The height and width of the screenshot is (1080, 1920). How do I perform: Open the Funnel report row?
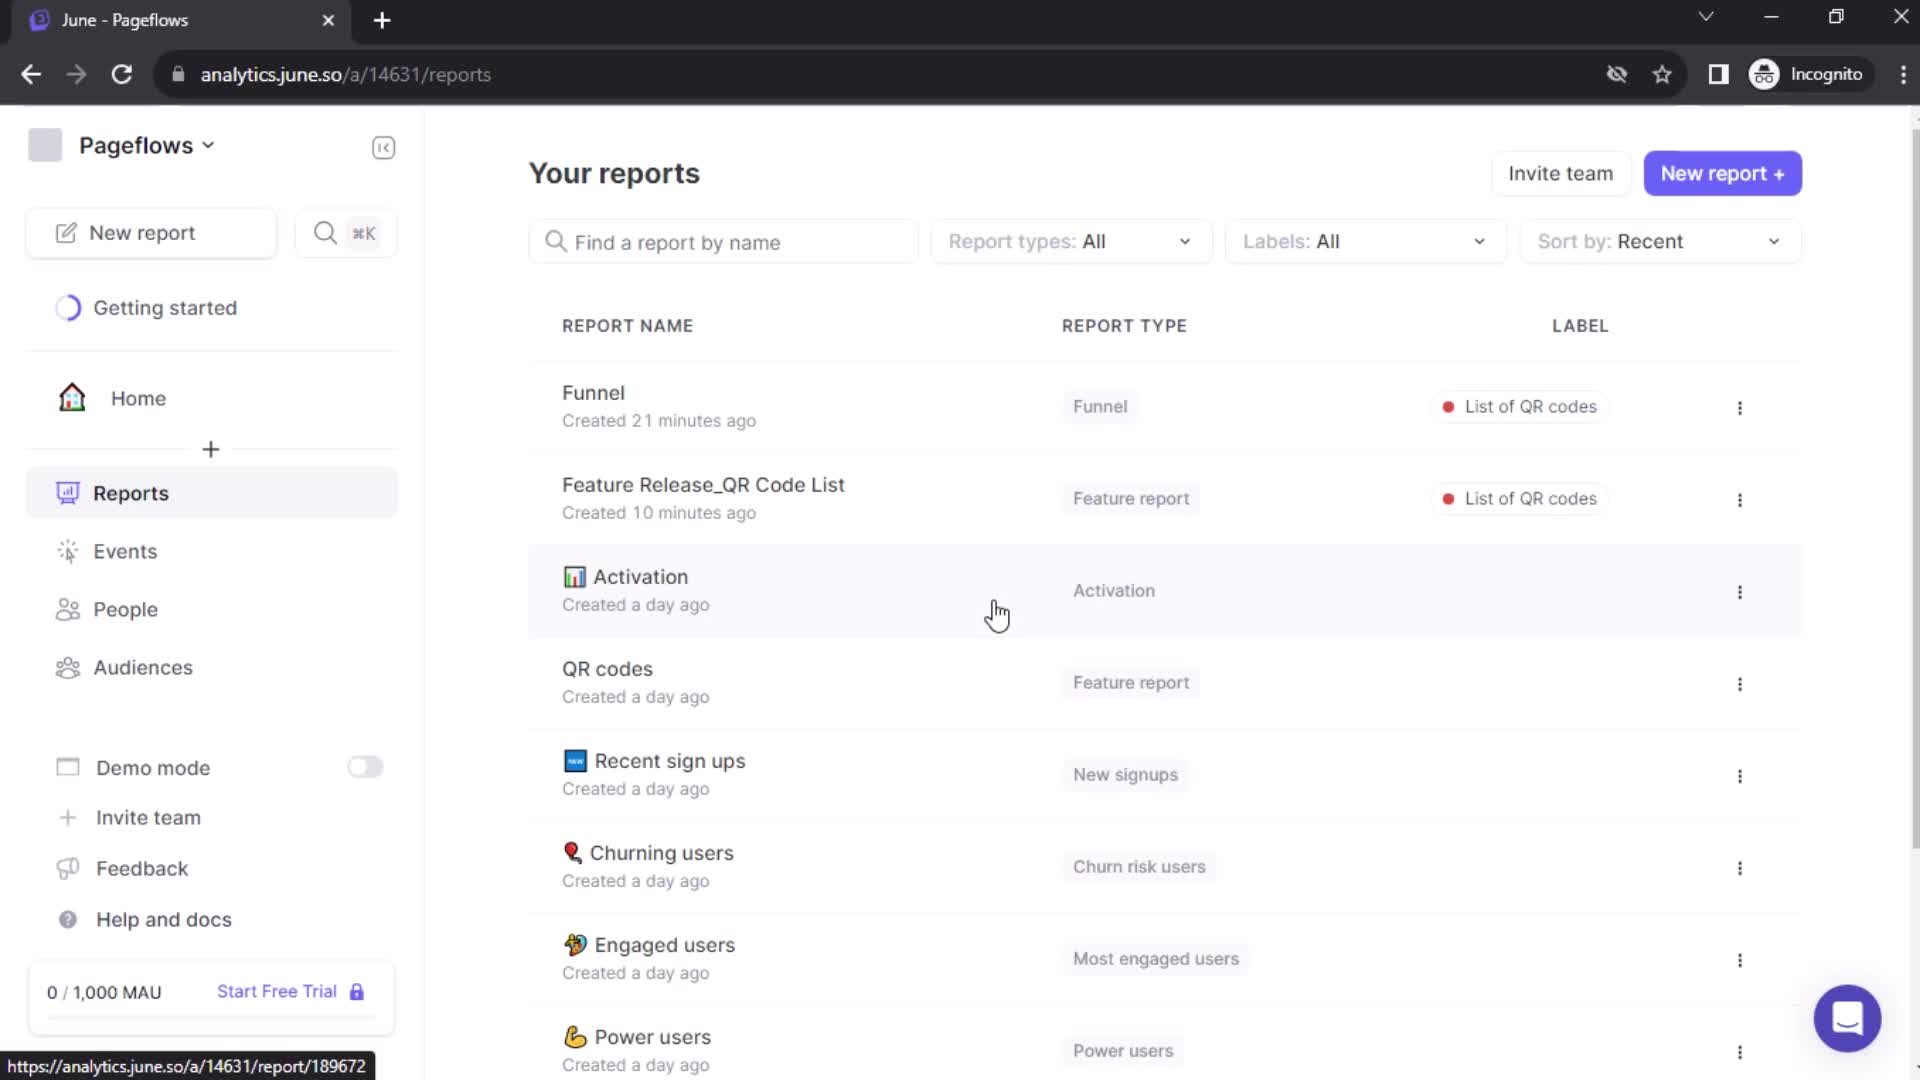tap(1164, 406)
